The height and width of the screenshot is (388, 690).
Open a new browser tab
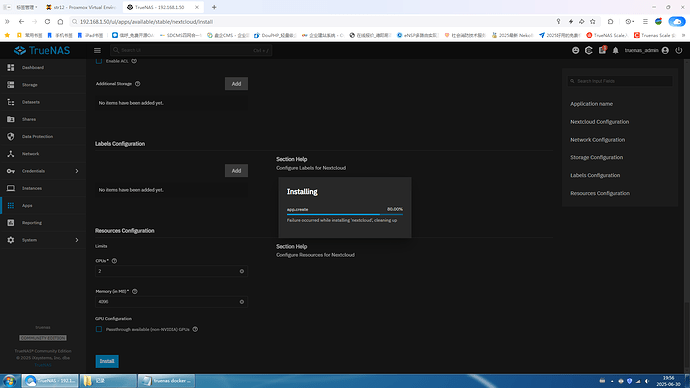[214, 7]
